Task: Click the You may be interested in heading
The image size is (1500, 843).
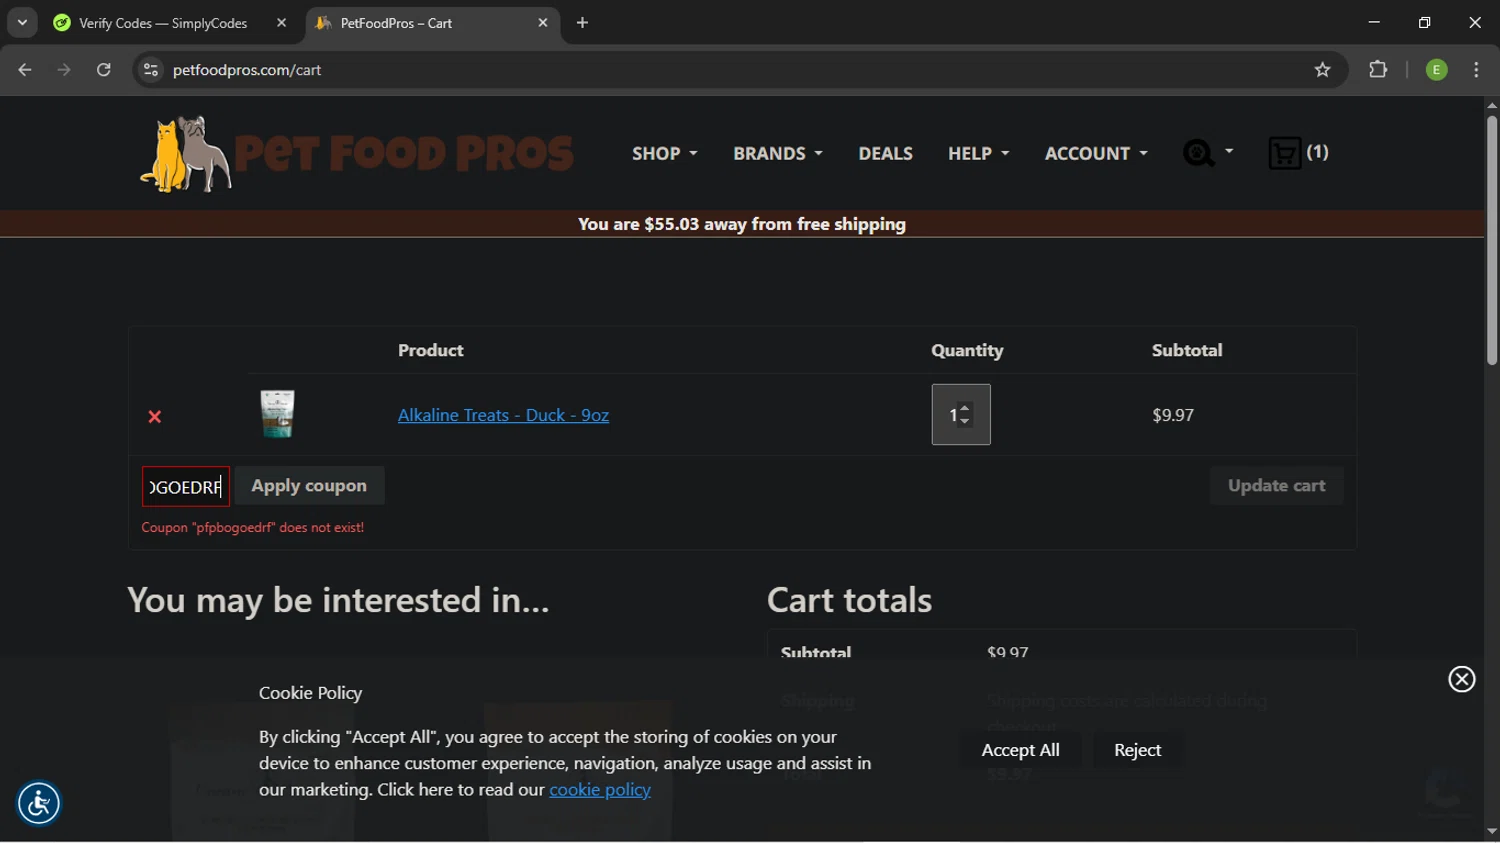Action: click(x=338, y=600)
